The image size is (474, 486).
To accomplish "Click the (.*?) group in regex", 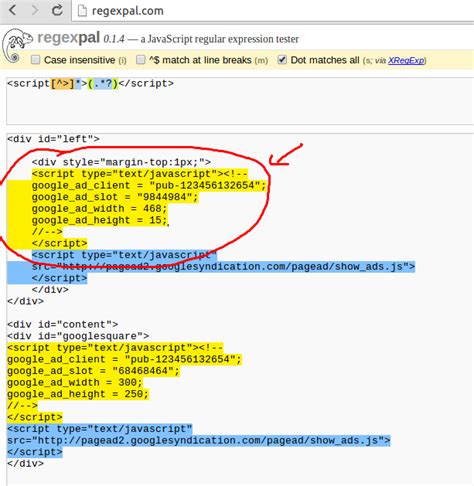I will [103, 83].
